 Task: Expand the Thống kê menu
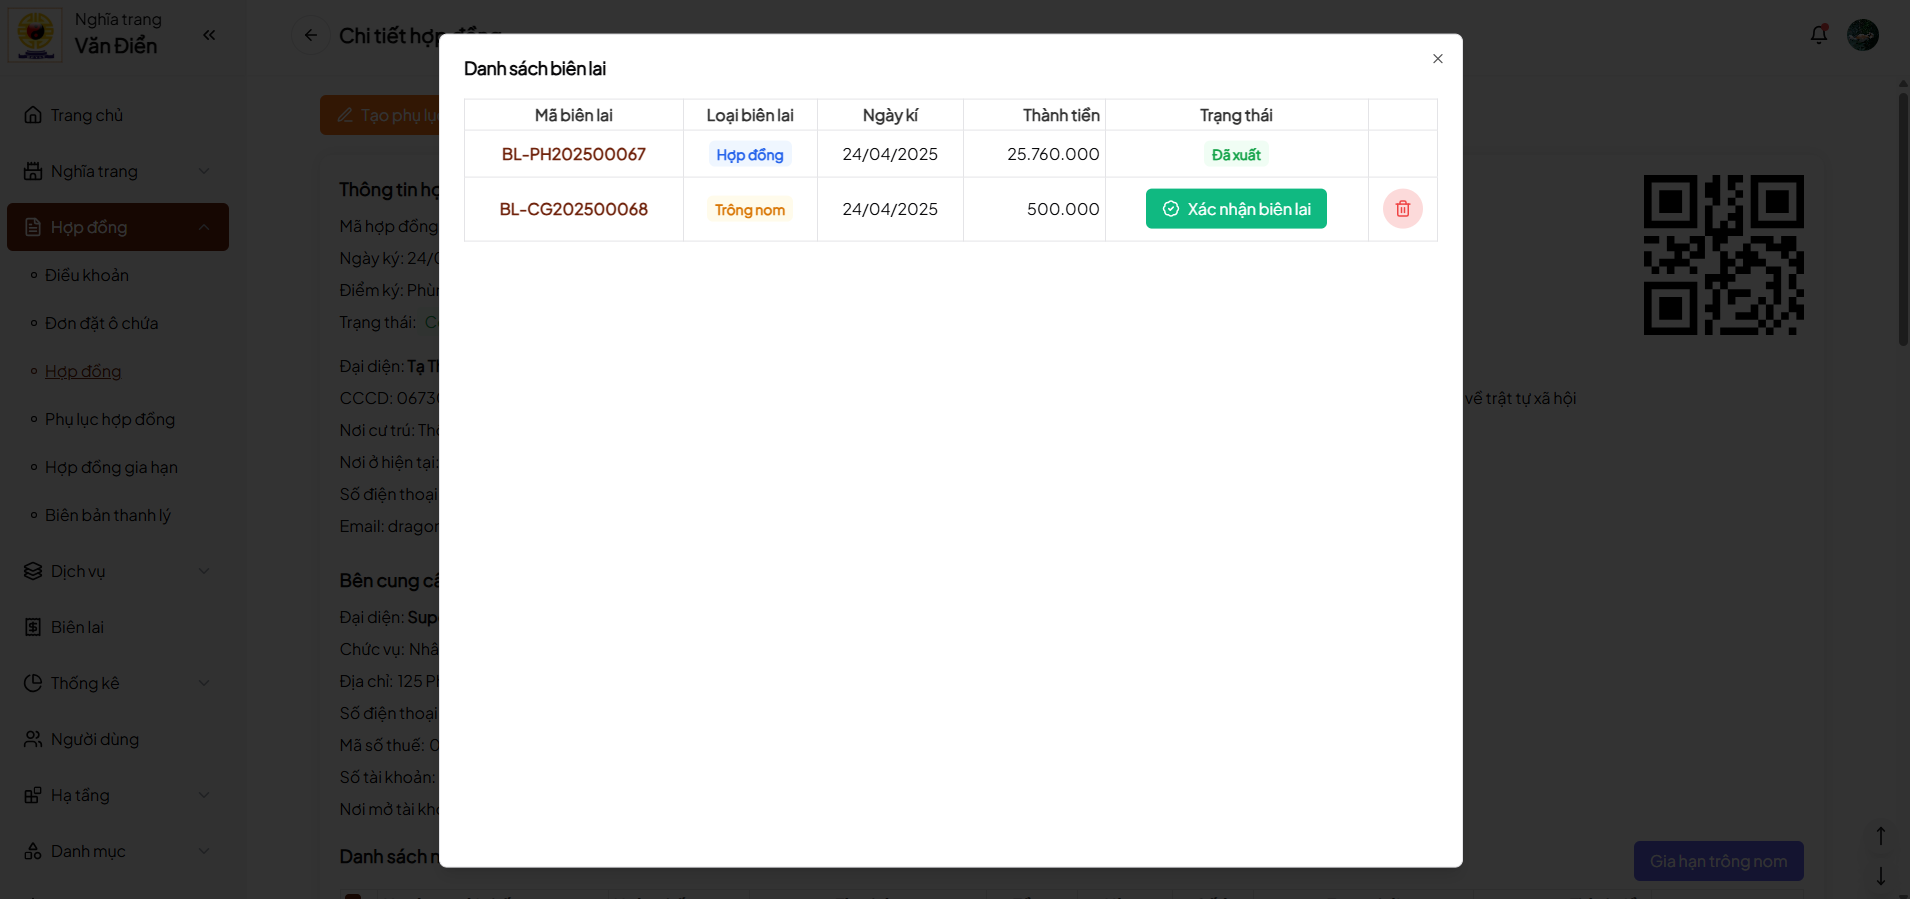tap(117, 683)
